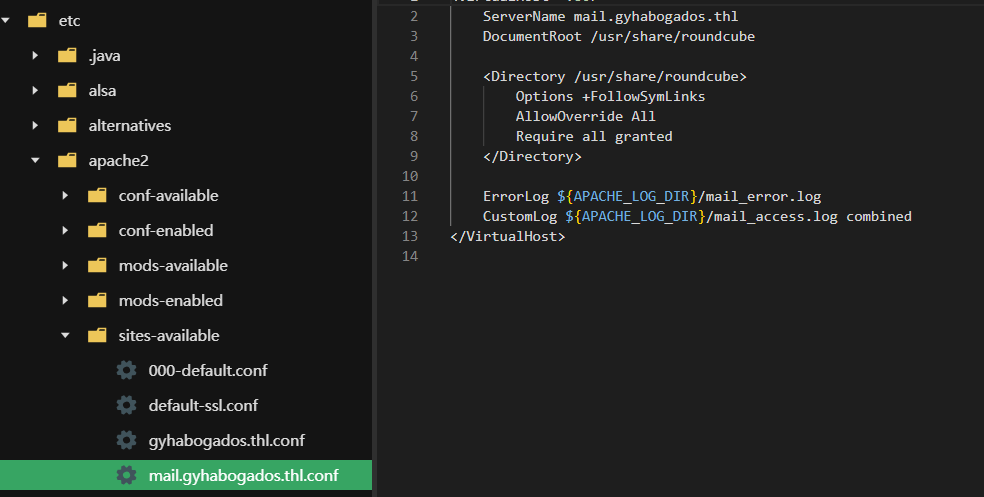Select the alsa folder name
The image size is (984, 497).
(x=102, y=91)
